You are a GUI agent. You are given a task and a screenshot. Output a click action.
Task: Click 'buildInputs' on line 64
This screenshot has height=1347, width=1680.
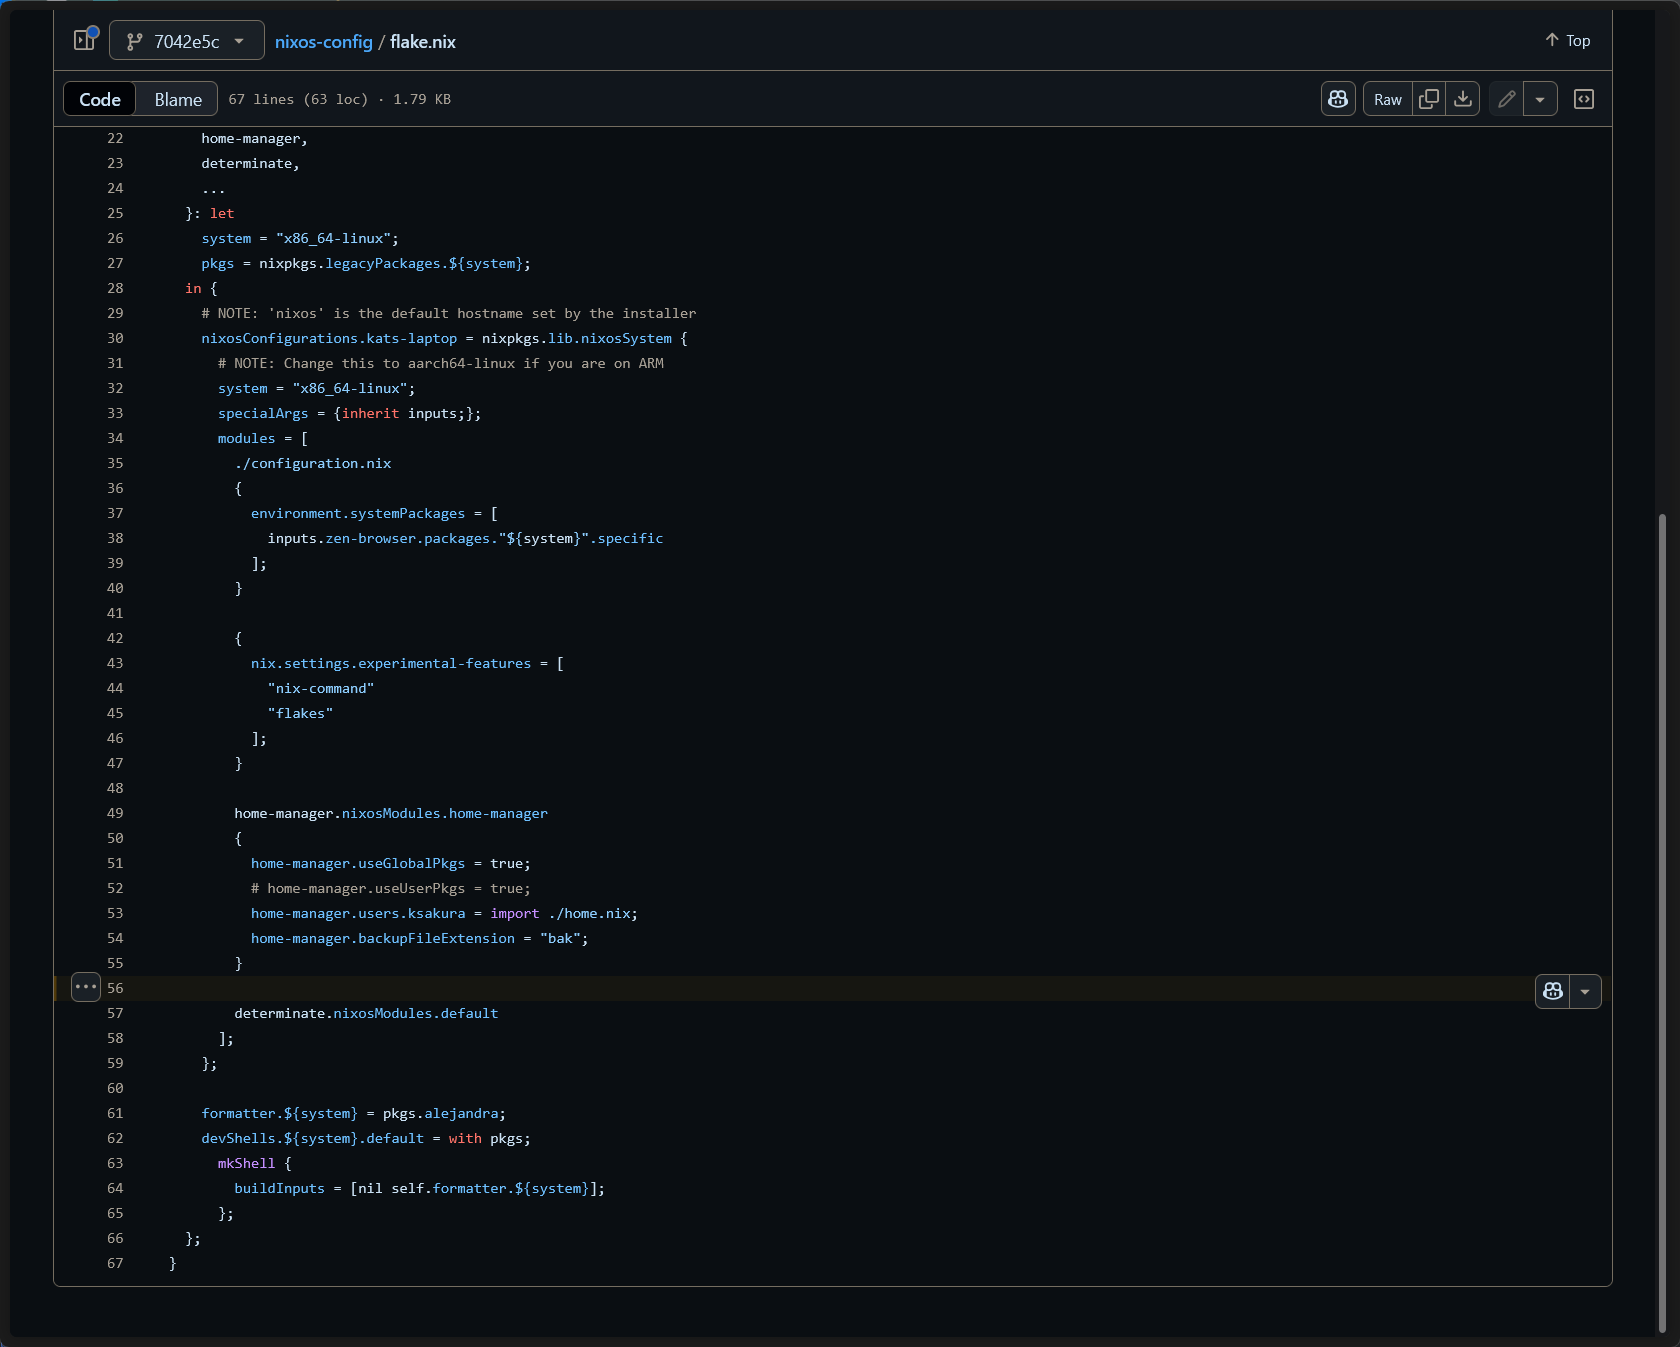click(280, 1188)
